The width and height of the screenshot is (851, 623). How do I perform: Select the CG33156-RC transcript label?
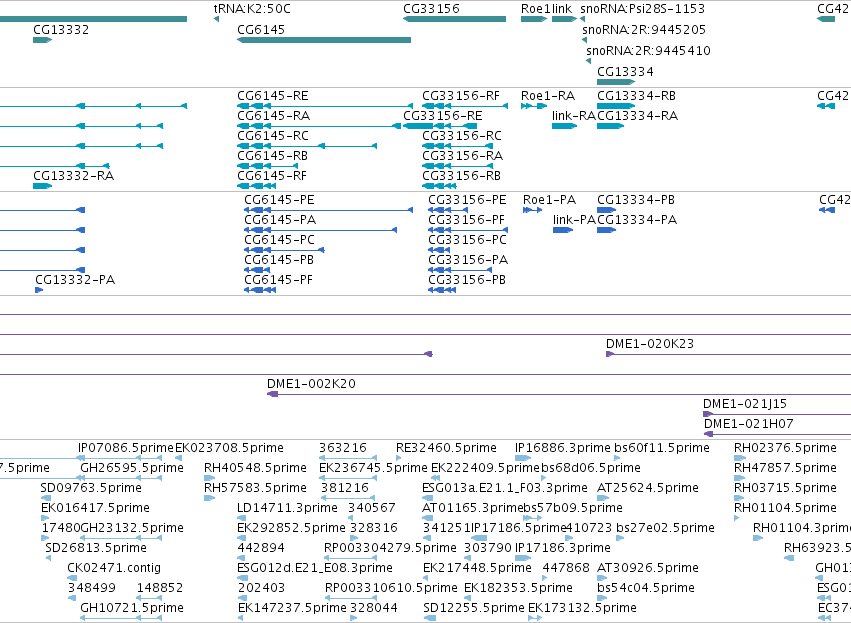click(x=462, y=136)
